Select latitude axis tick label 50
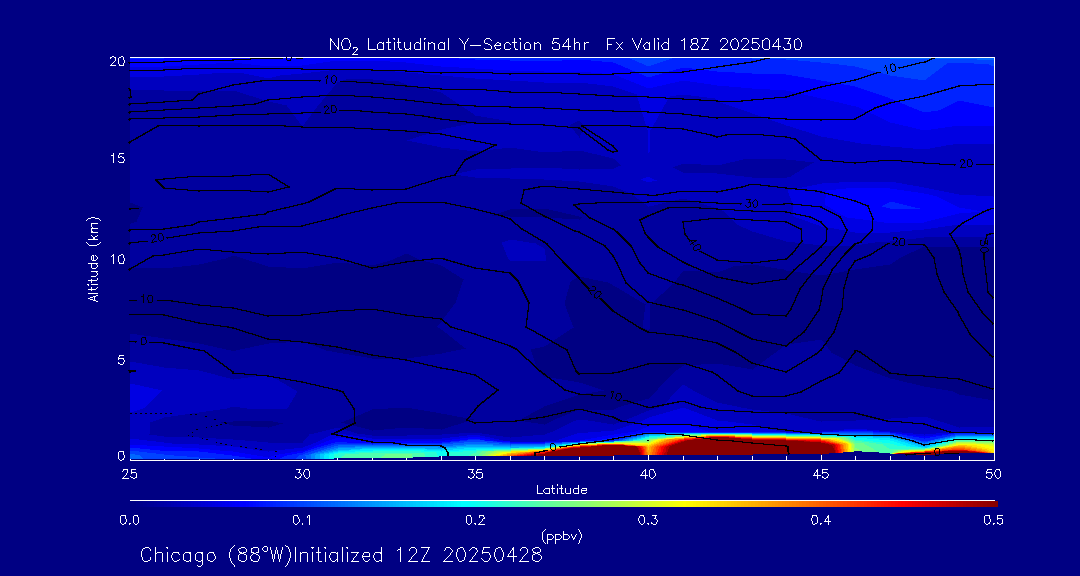Screen dimensions: 1080x576 pos(994,474)
